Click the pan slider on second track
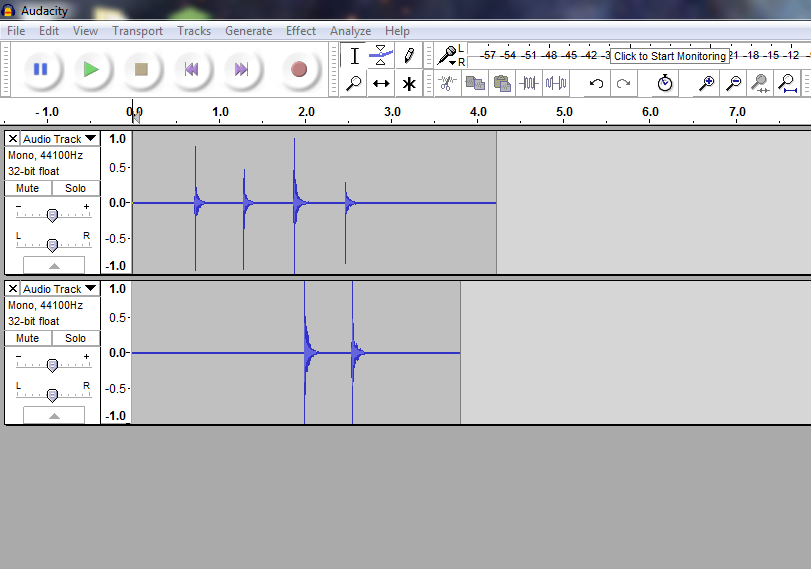811x569 pixels. tap(52, 395)
